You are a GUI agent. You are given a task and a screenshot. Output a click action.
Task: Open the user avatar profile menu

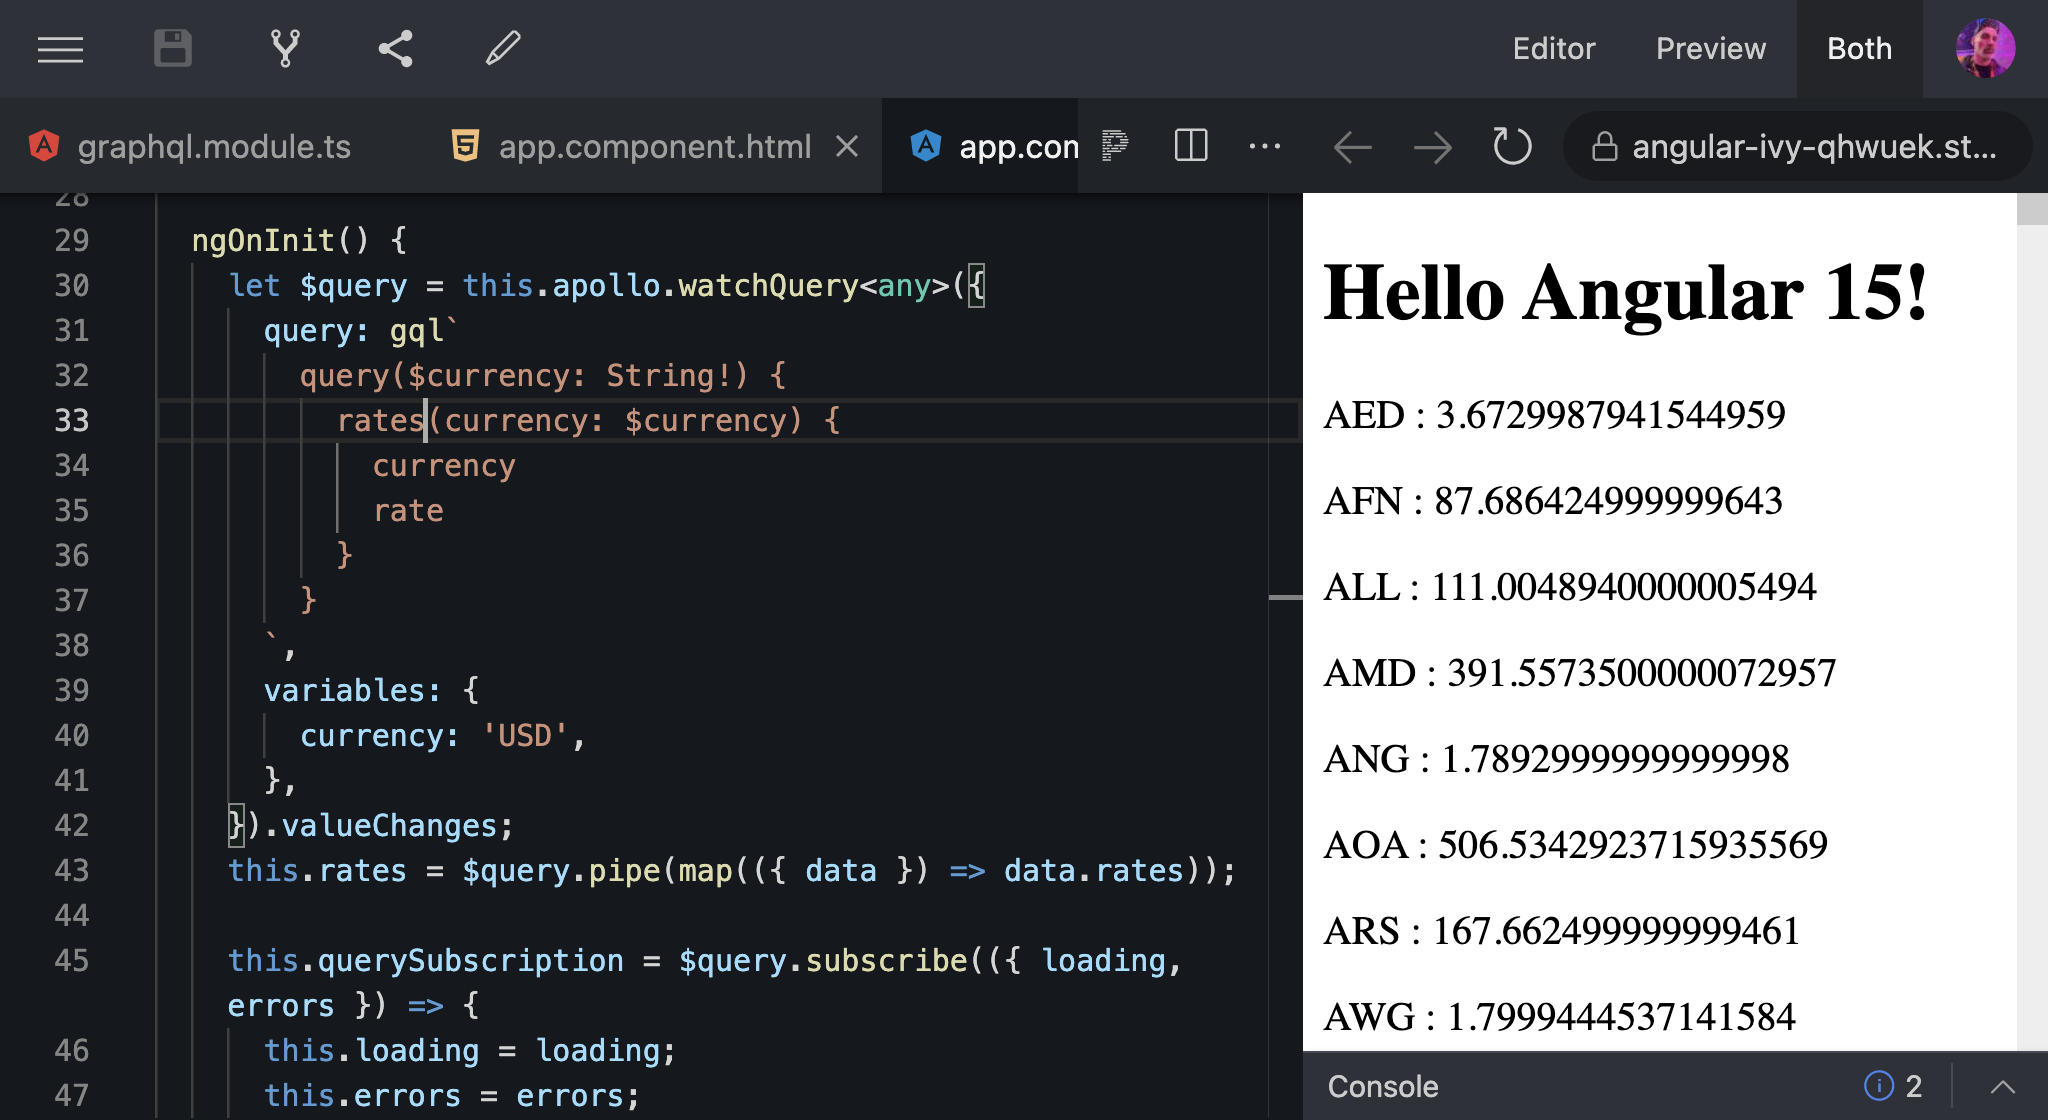(x=1984, y=49)
